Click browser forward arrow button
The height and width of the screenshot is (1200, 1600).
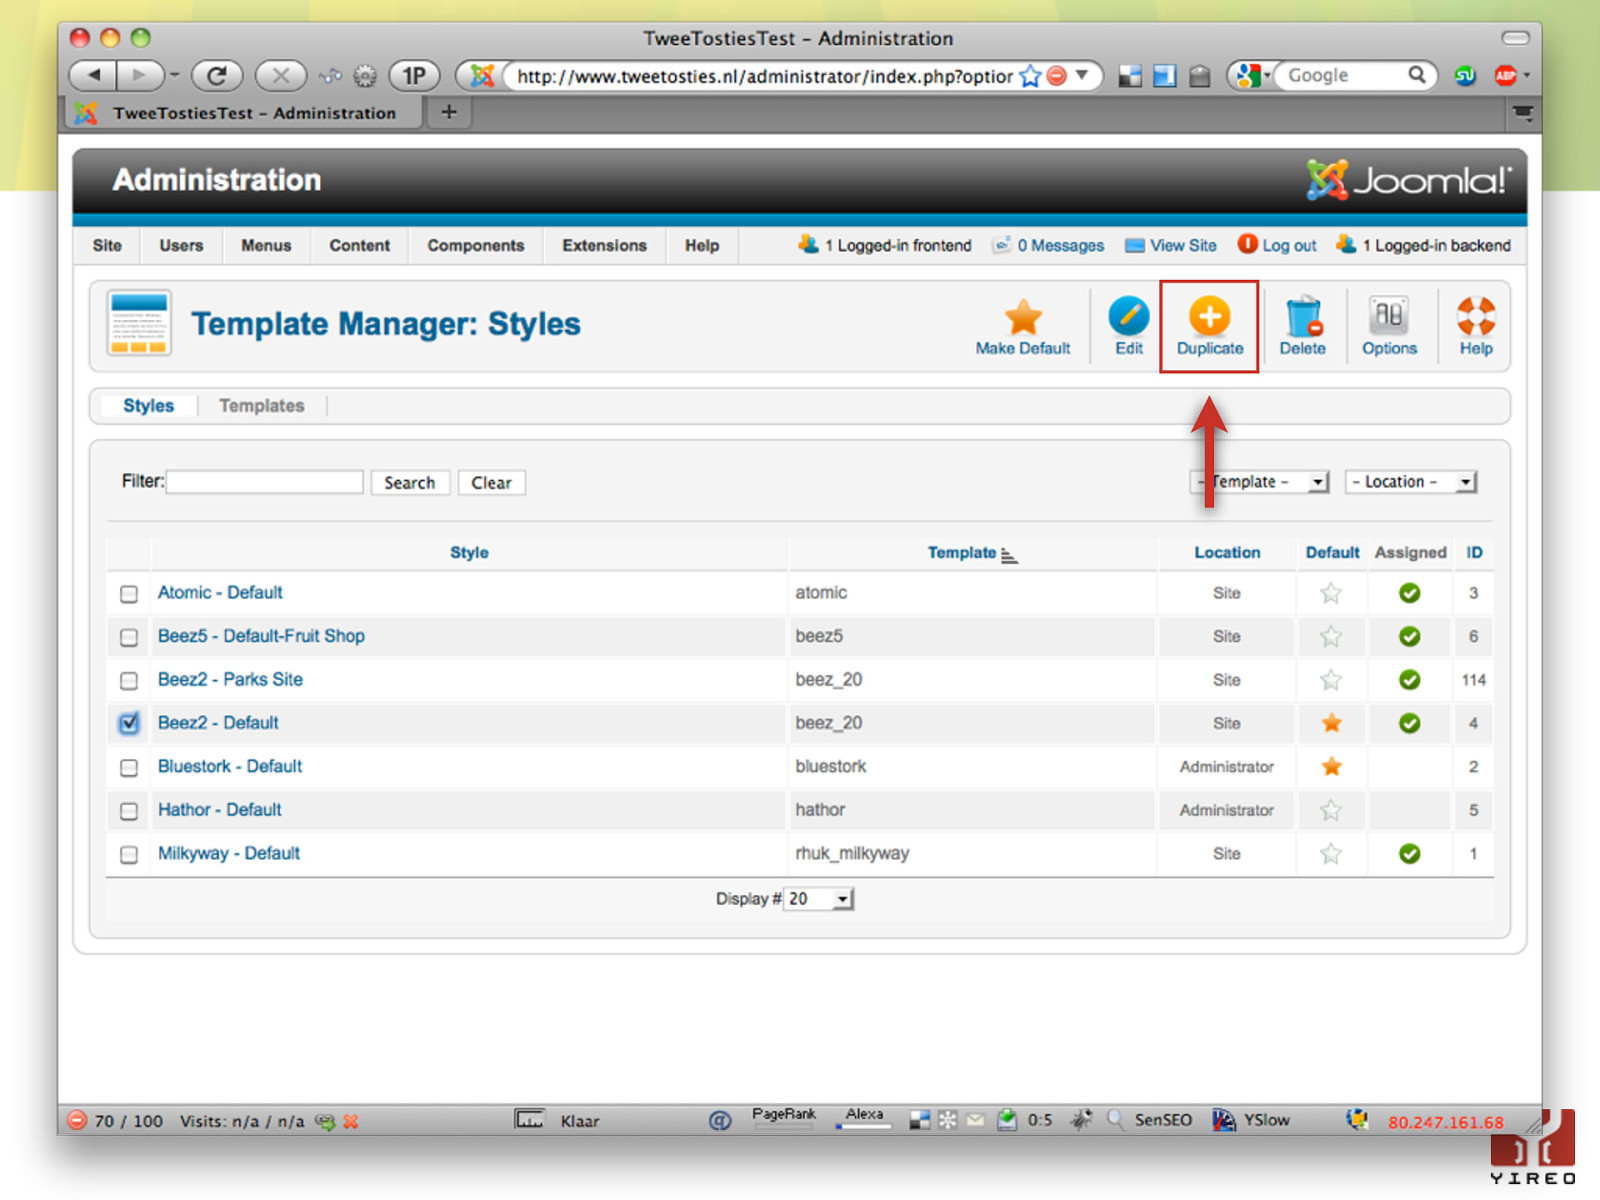(140, 75)
